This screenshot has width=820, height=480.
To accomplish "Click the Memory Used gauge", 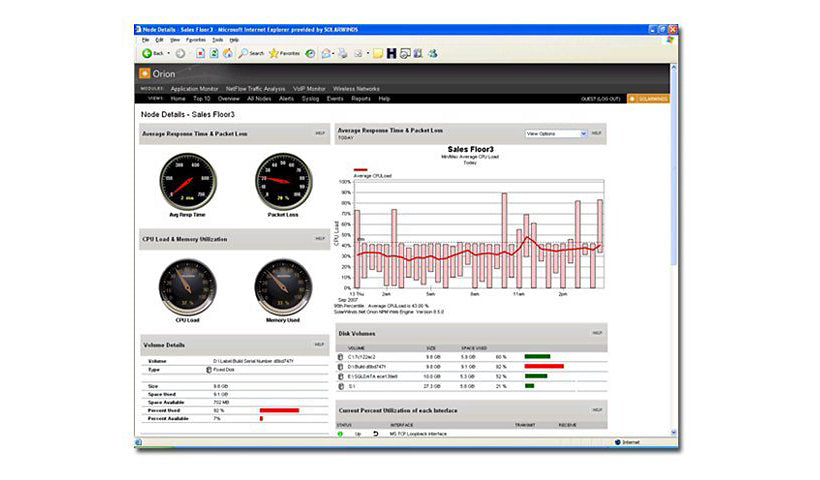I will [283, 285].
